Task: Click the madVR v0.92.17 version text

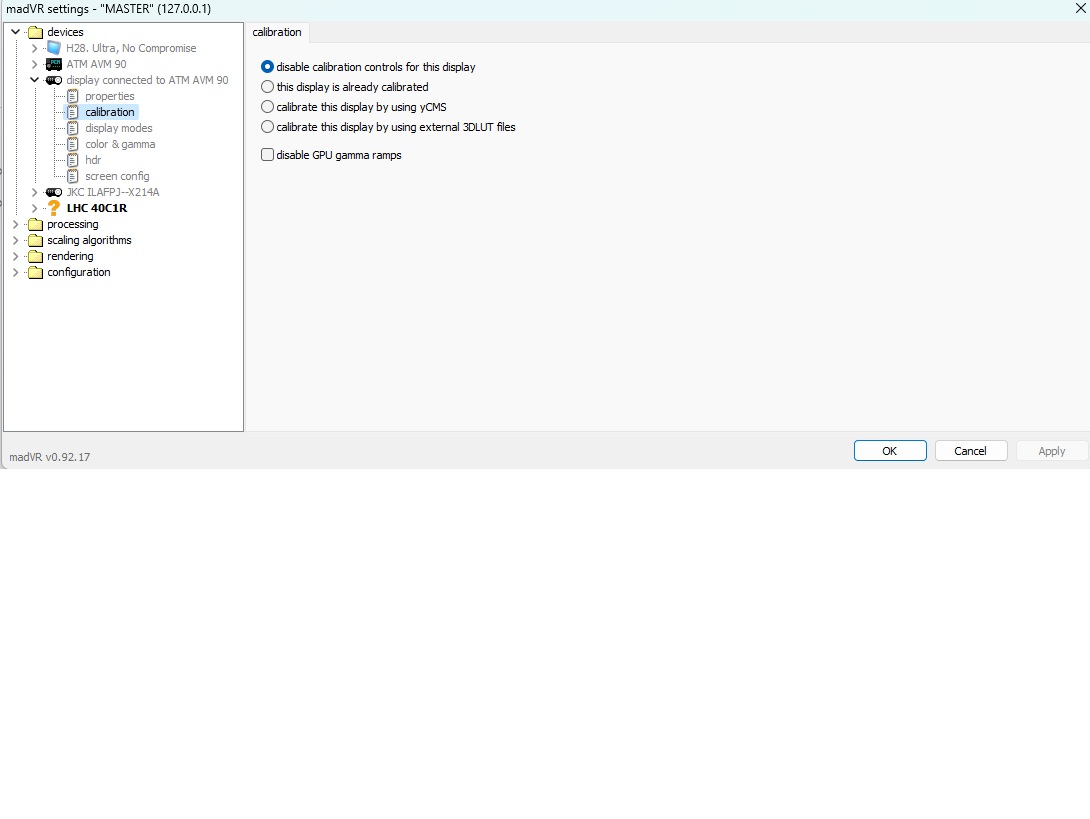Action: [x=49, y=457]
